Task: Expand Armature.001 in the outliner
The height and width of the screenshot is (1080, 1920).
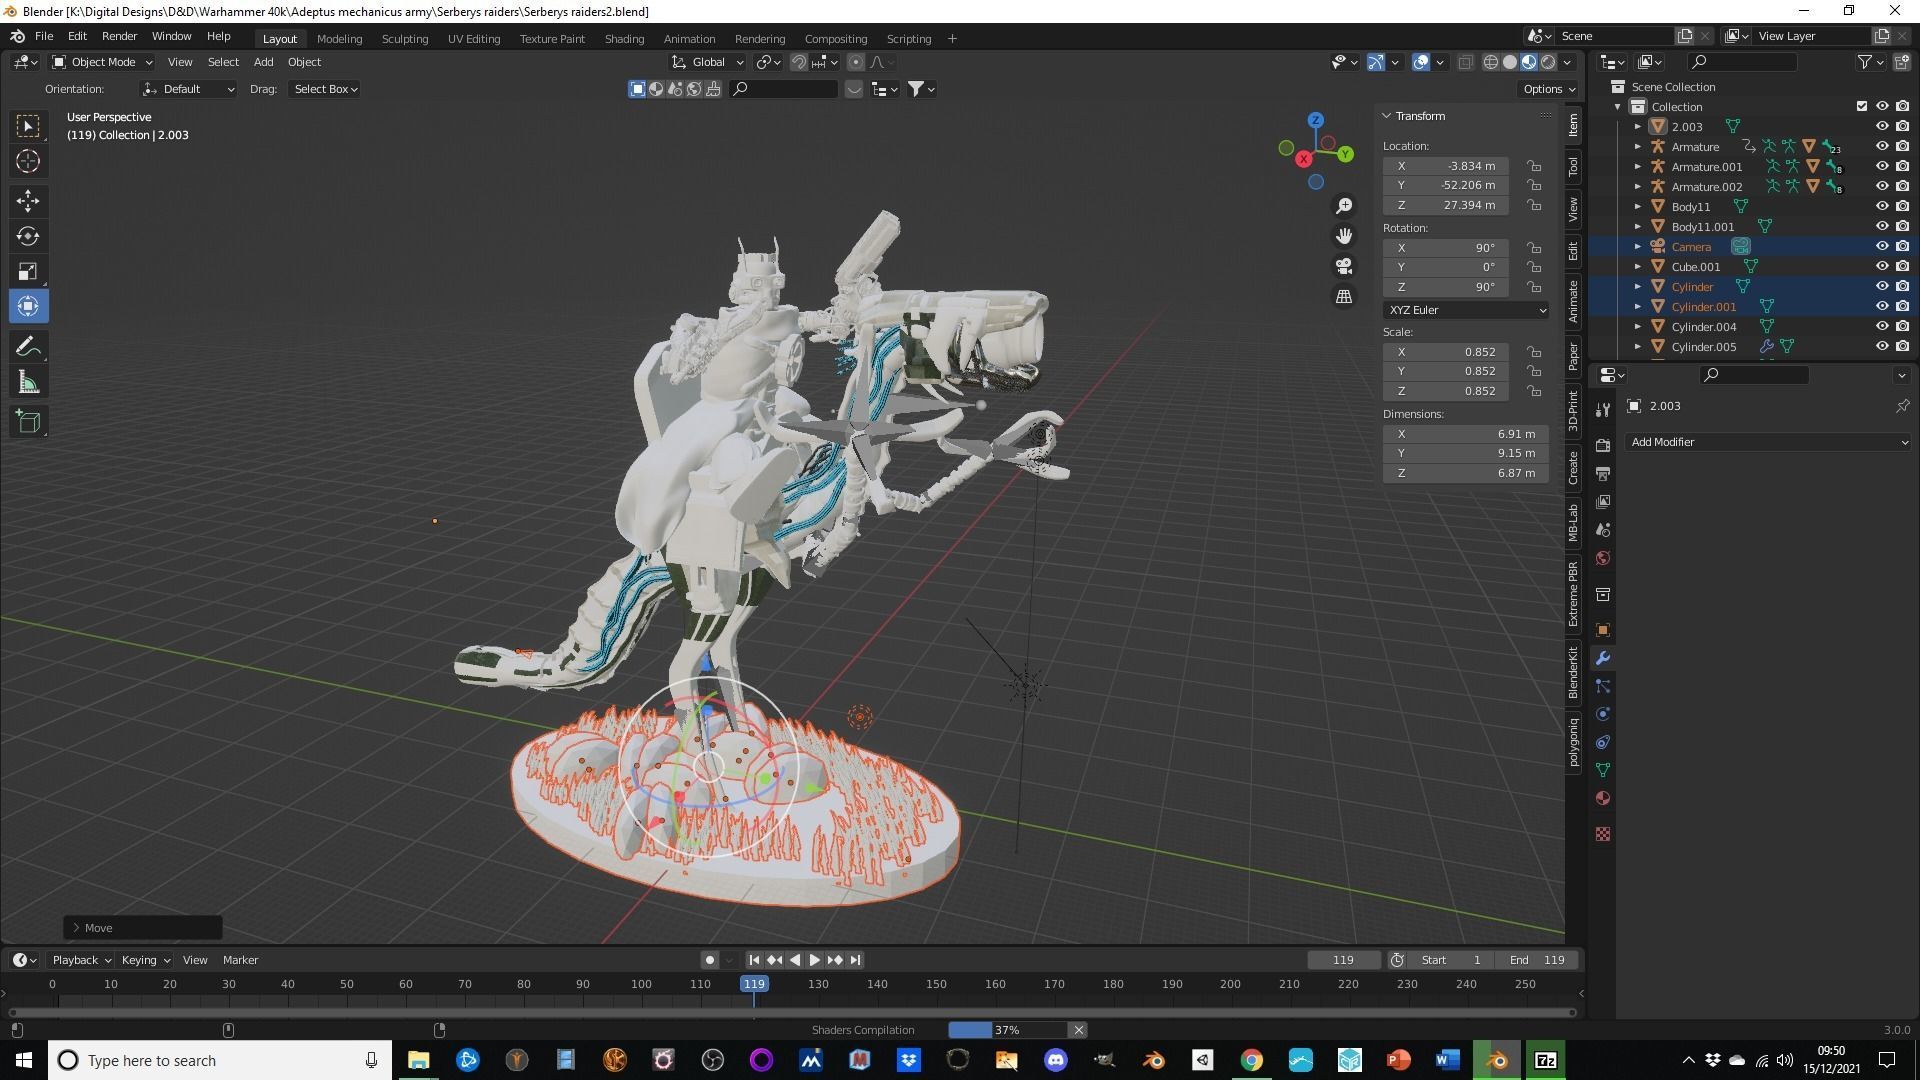Action: click(1638, 167)
